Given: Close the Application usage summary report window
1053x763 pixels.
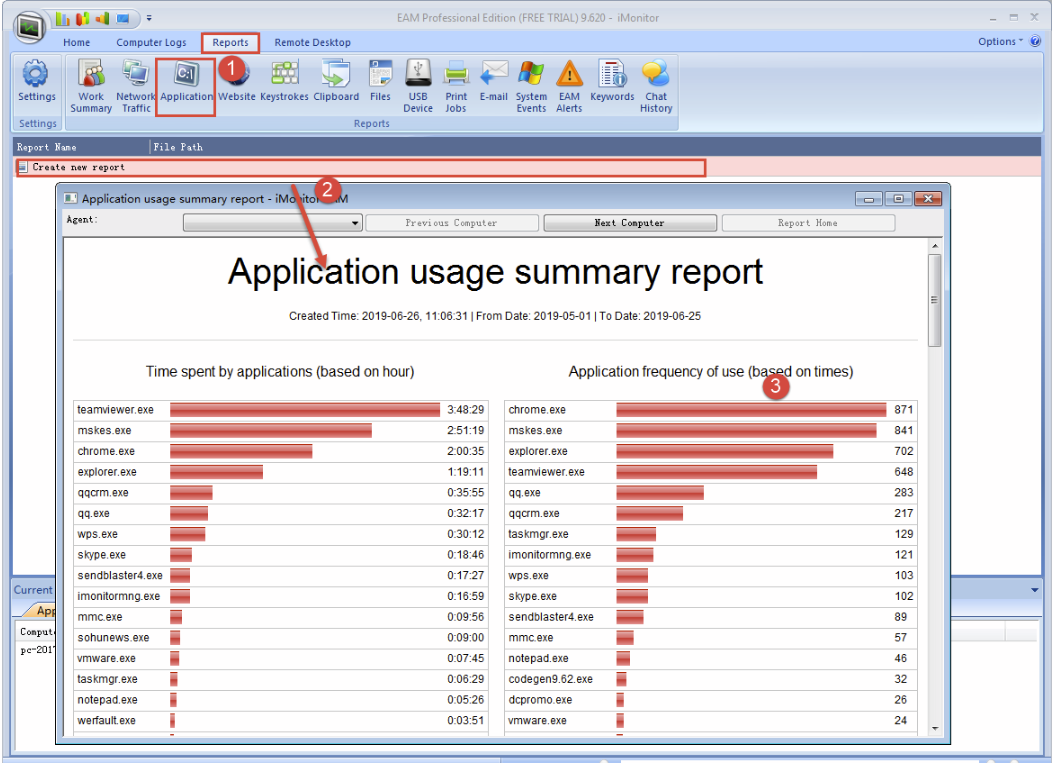Looking at the screenshot, I should (x=928, y=199).
